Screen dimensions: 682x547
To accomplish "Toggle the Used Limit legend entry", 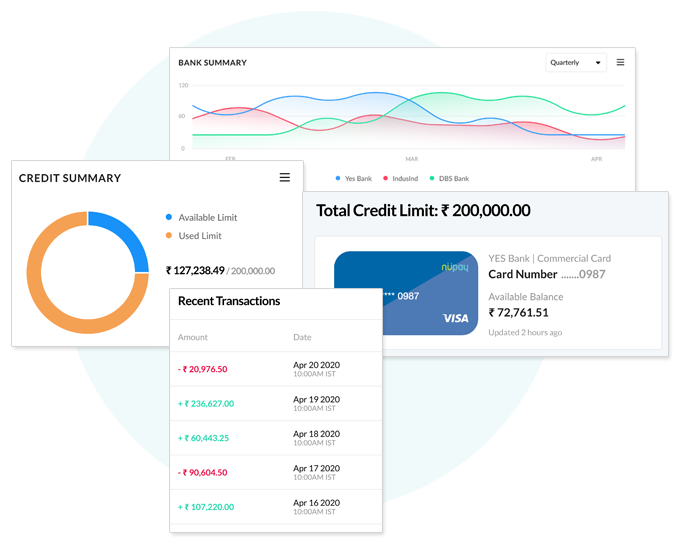I will pyautogui.click(x=194, y=236).
